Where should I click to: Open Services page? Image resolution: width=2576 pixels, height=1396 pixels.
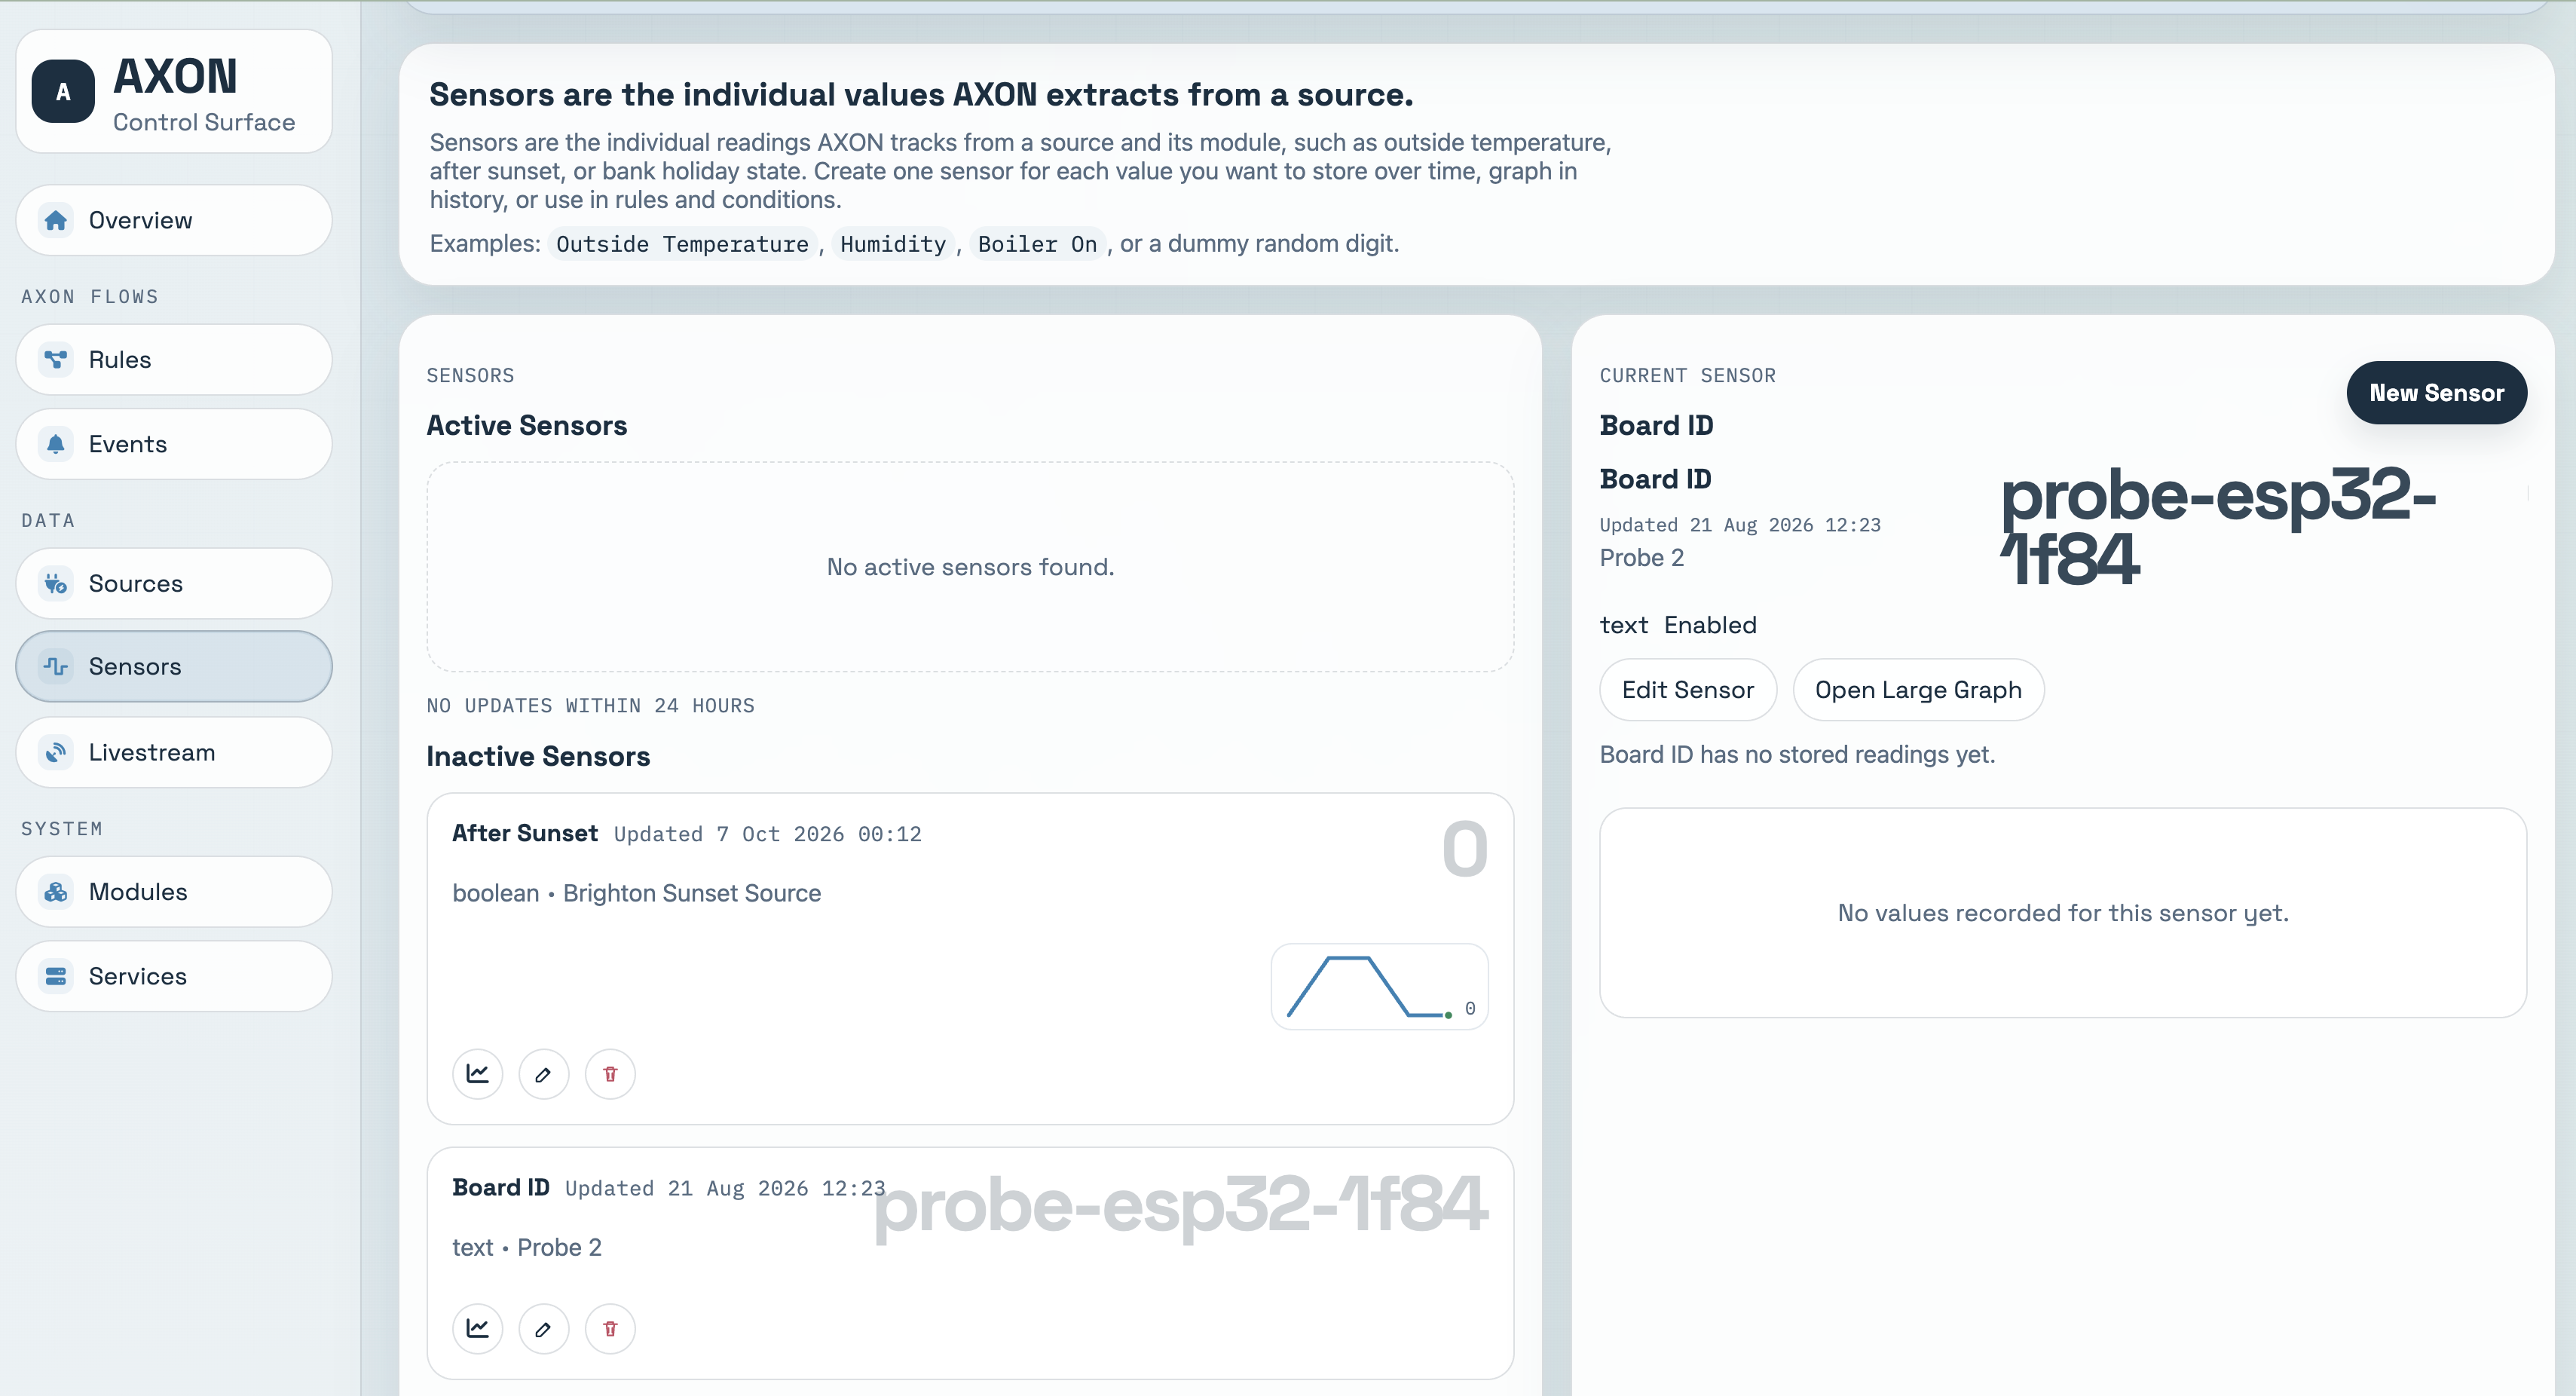pyautogui.click(x=174, y=976)
